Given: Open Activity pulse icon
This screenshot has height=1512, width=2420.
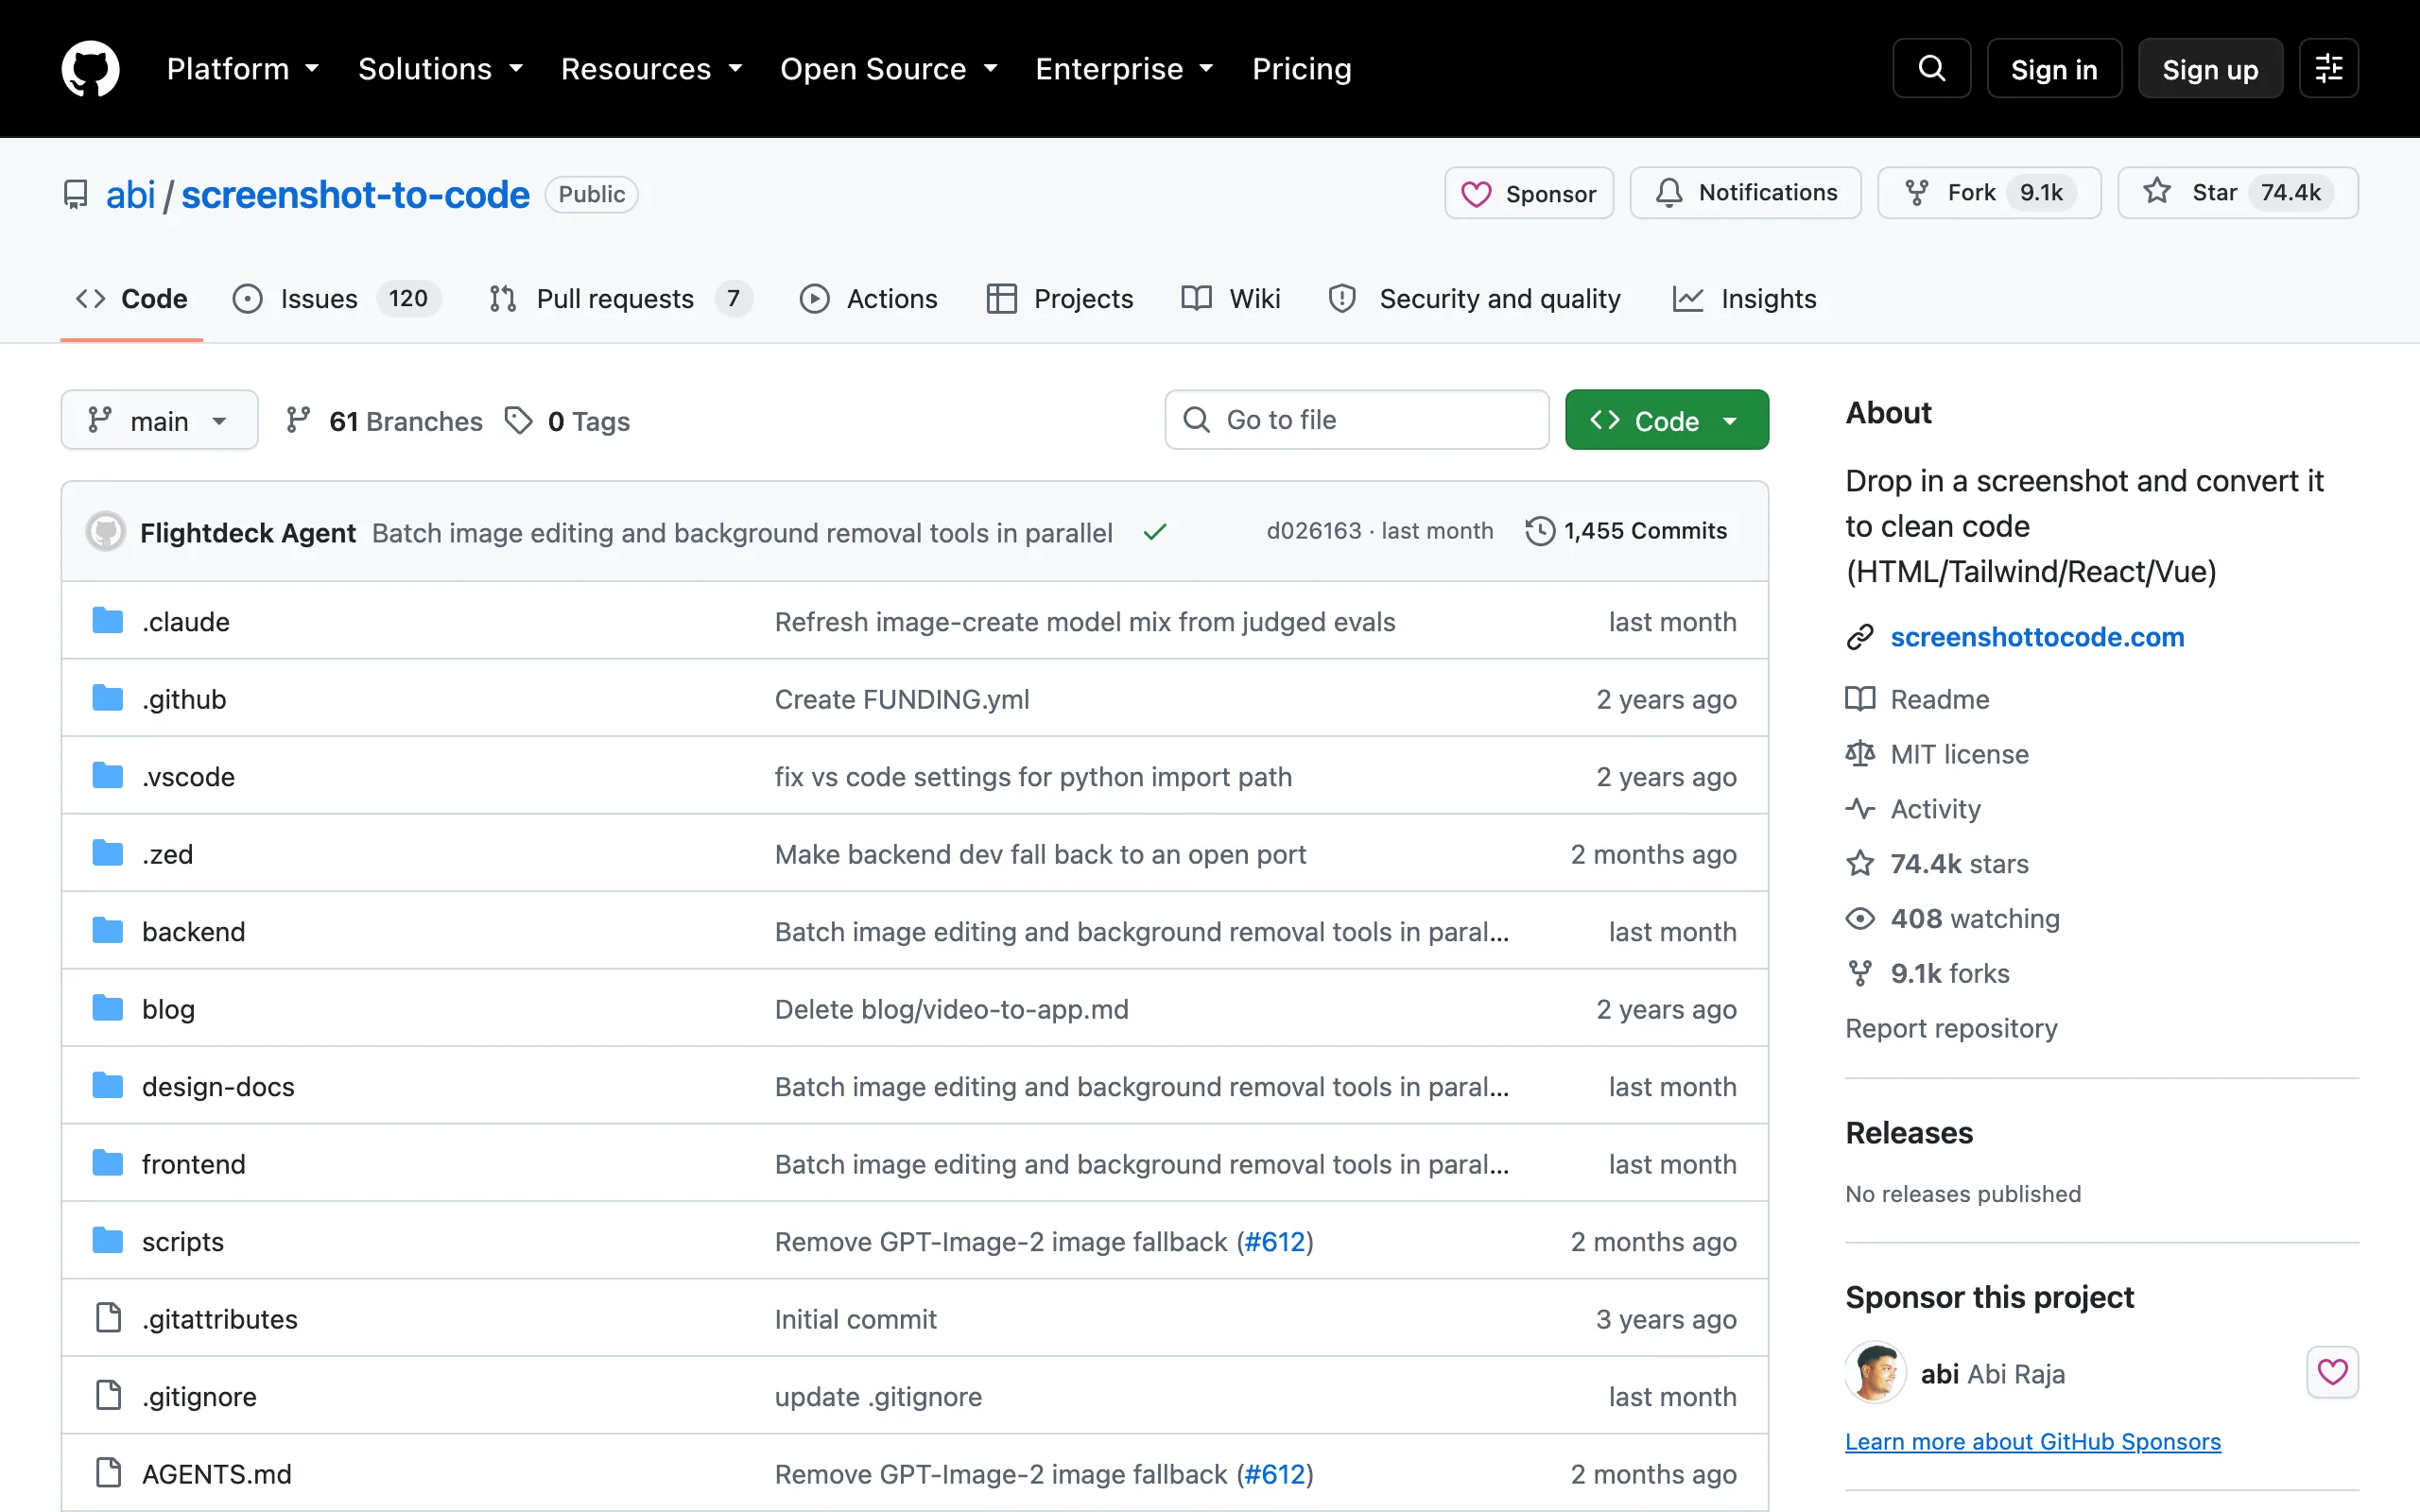Looking at the screenshot, I should click(x=1860, y=809).
